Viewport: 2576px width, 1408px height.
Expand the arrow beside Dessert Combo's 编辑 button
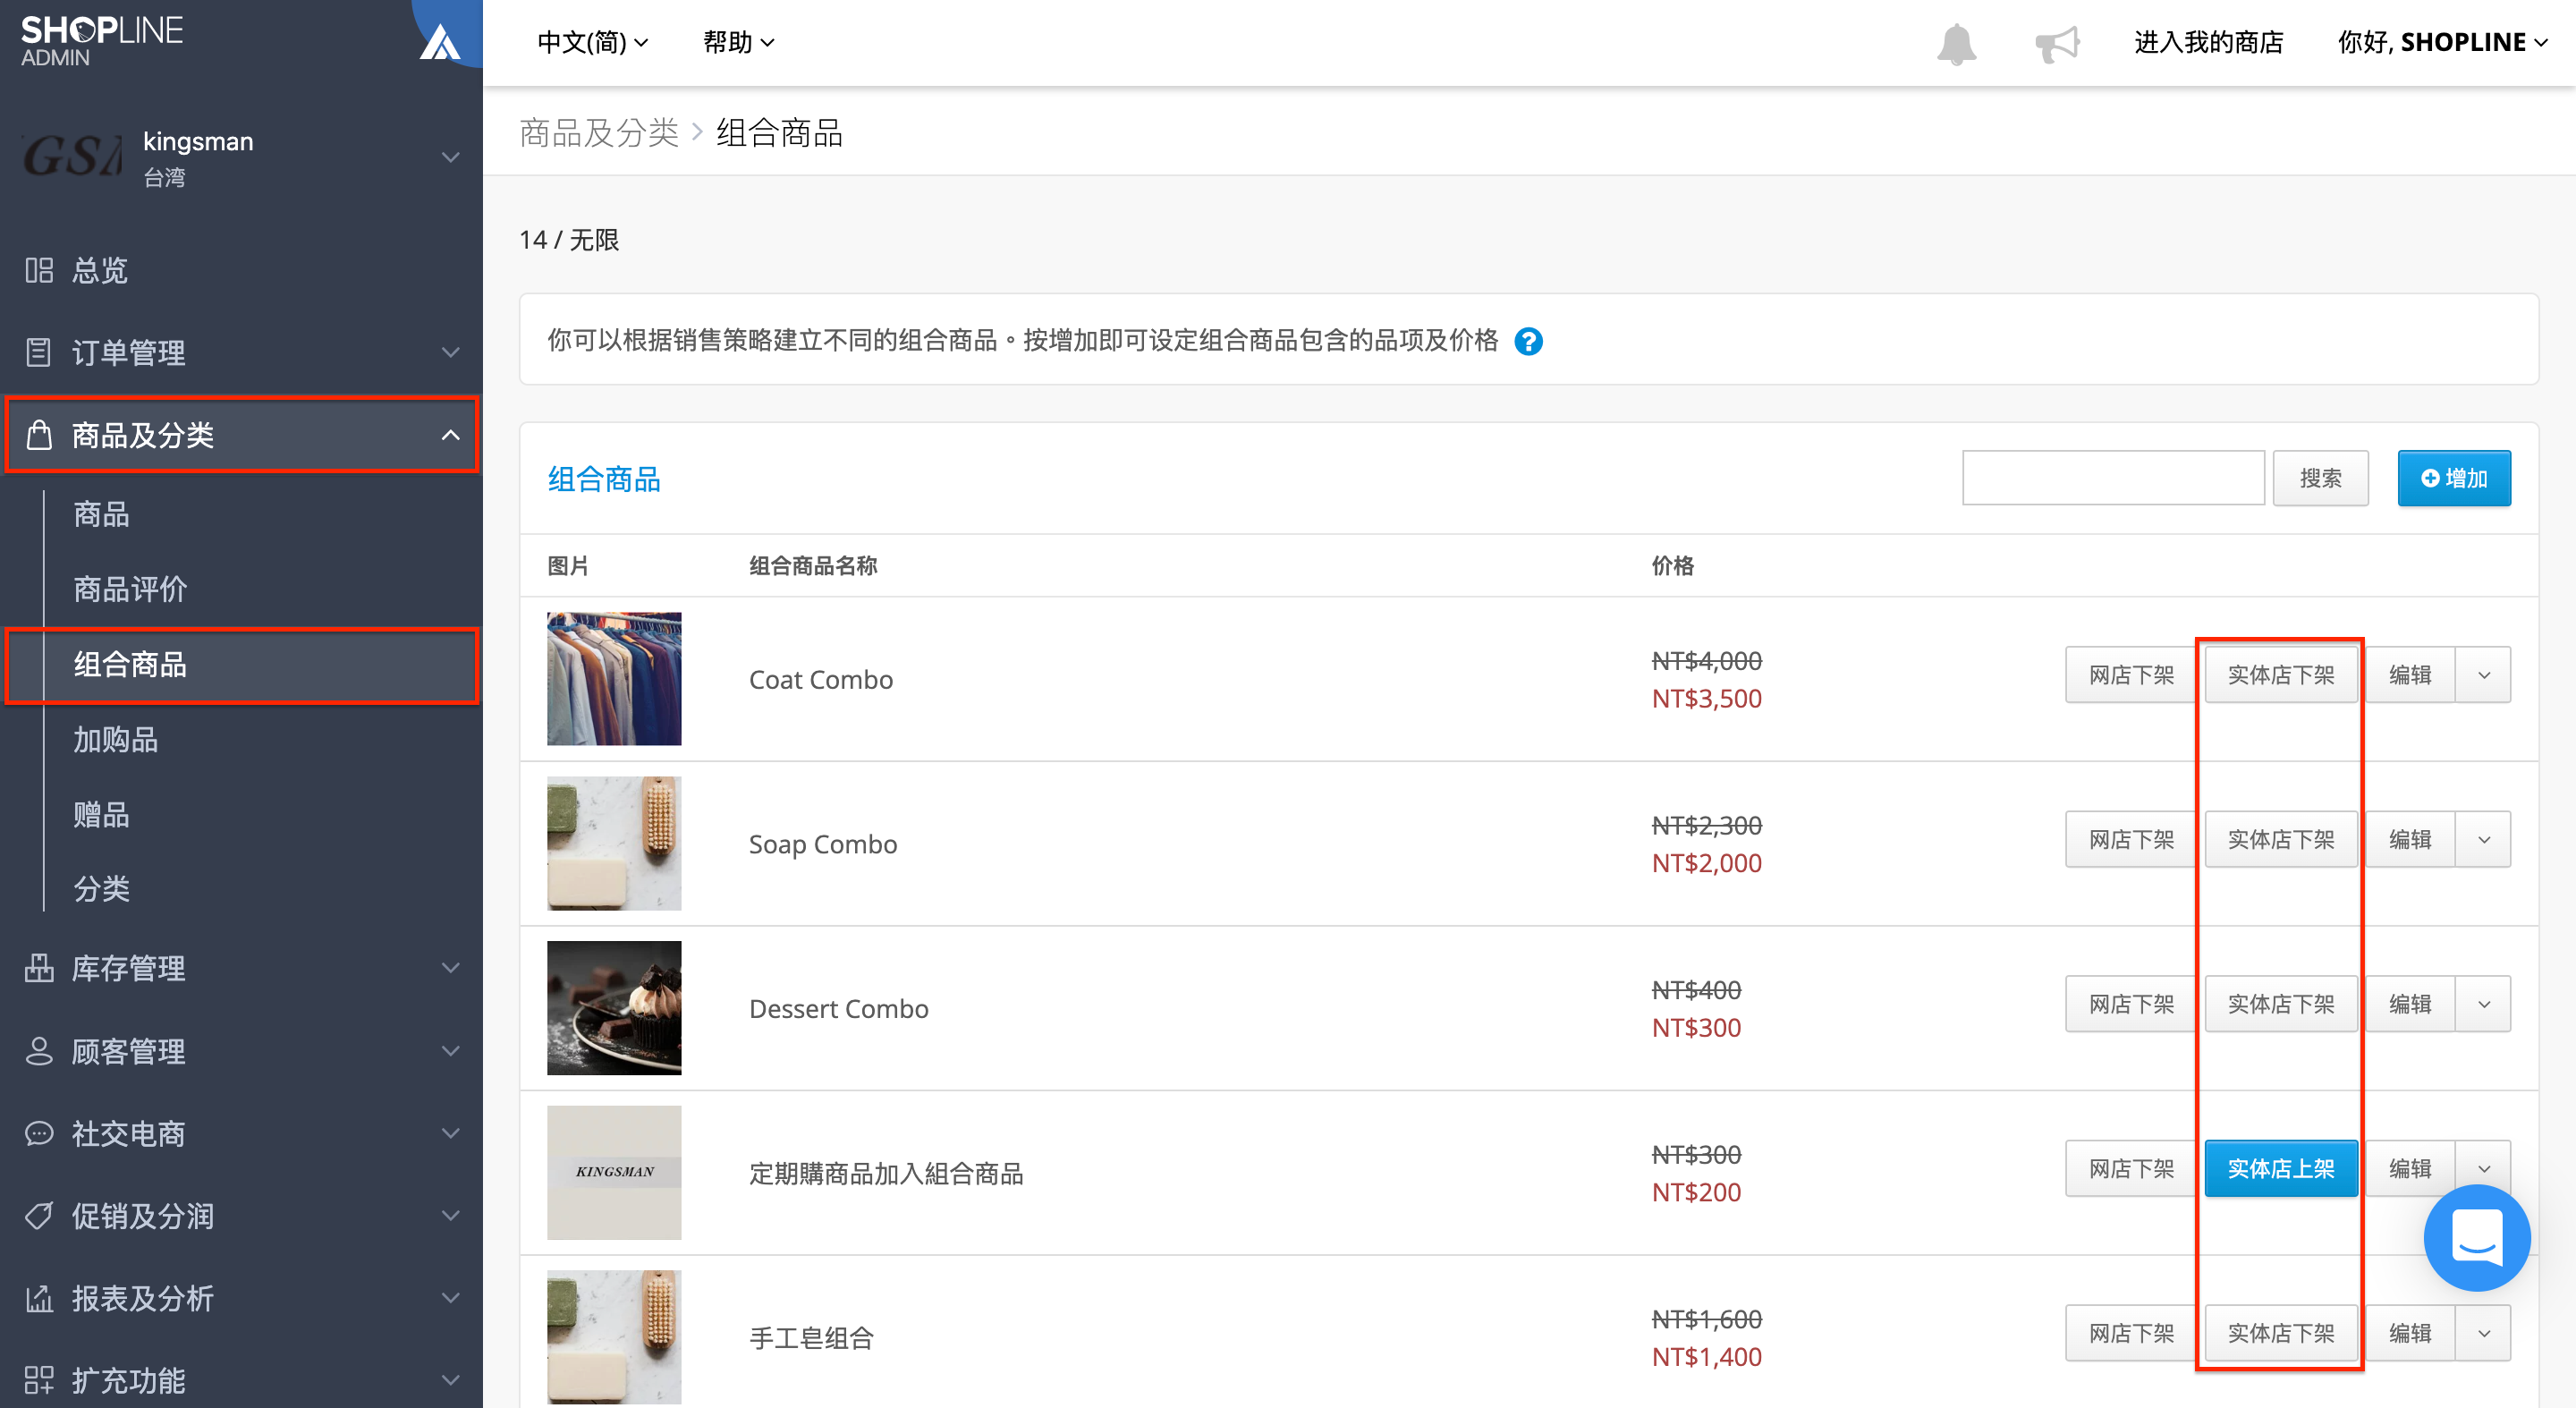2484,1004
